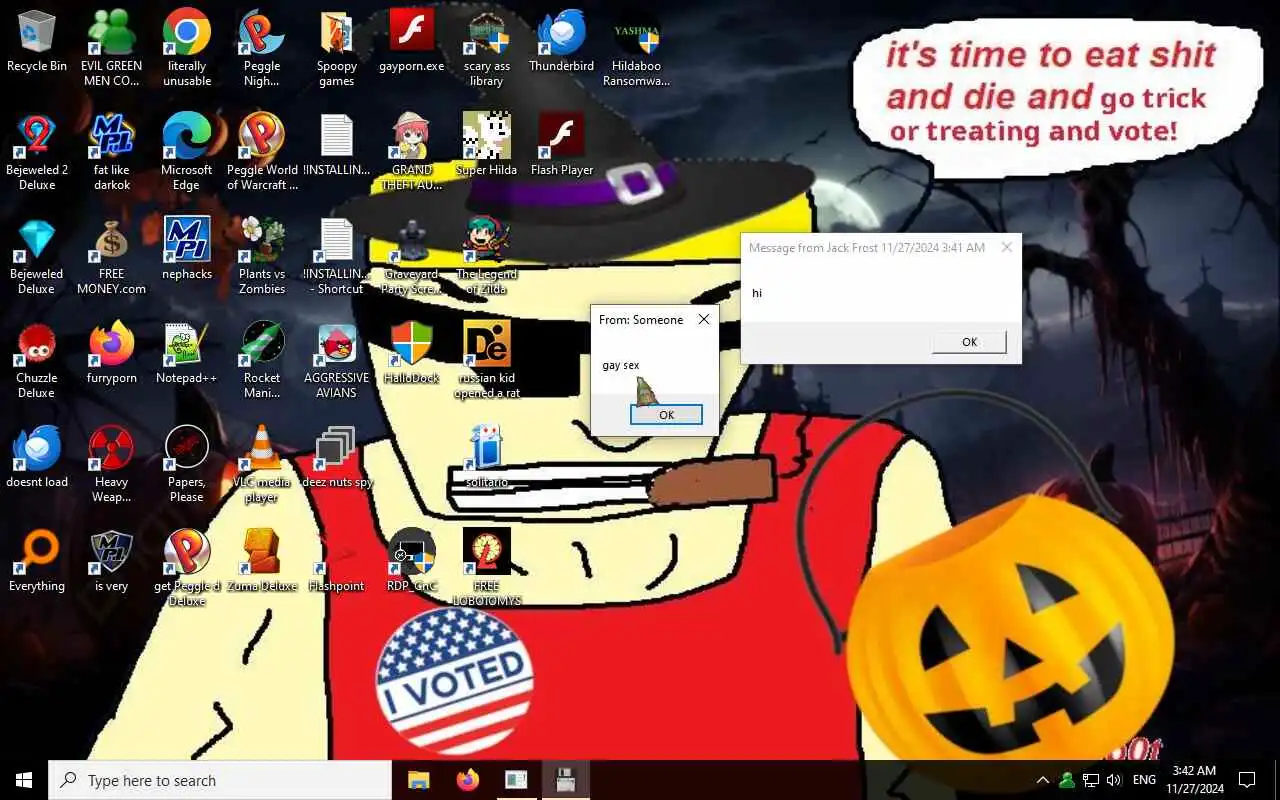Open the Super Hilda icon
The height and width of the screenshot is (800, 1280).
click(x=486, y=146)
